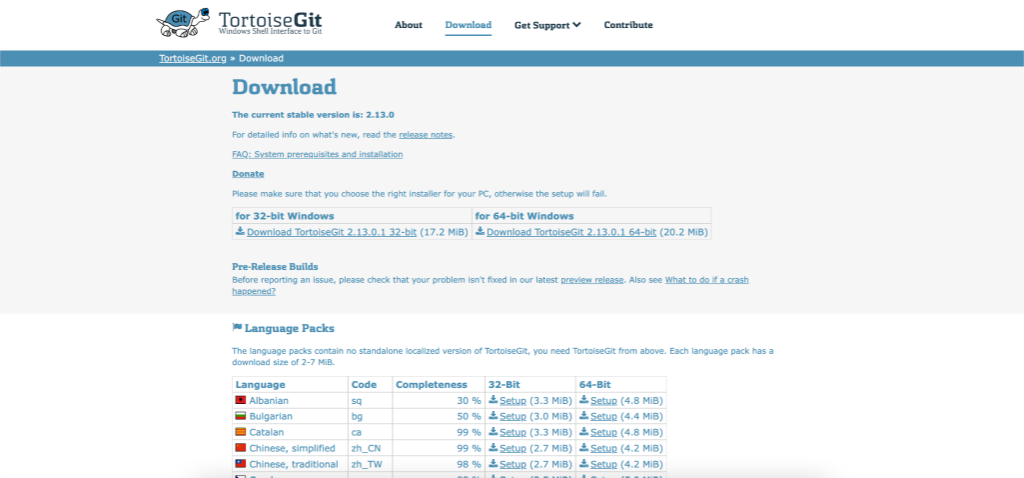
Task: Download Albanian 32-bit language pack Setup
Action: (512, 401)
